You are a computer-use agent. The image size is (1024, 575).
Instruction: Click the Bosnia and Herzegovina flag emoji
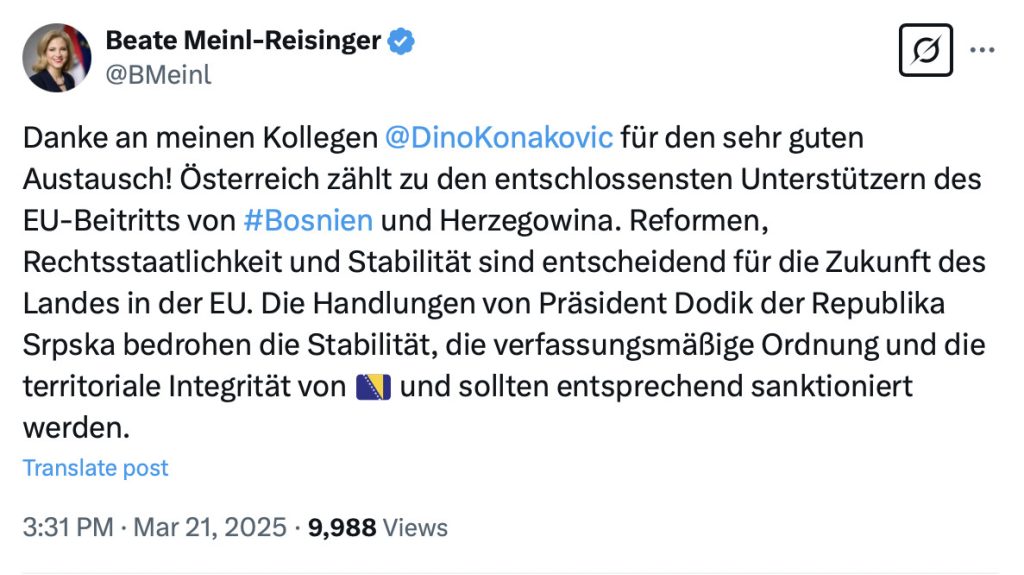(372, 385)
